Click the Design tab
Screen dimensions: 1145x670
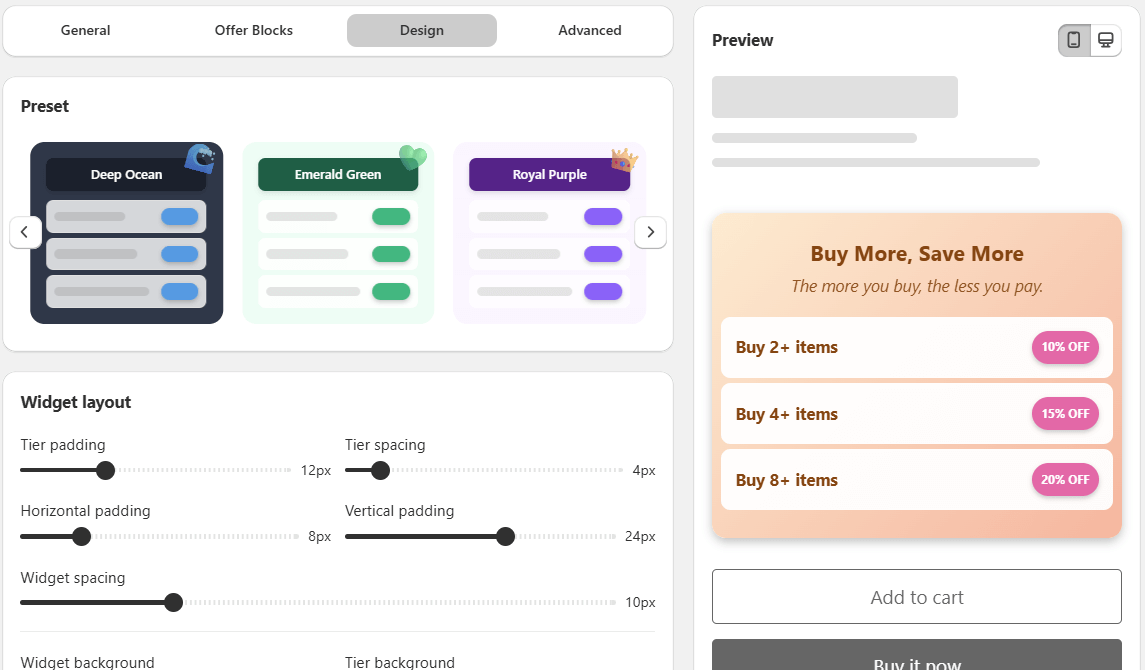coord(422,31)
